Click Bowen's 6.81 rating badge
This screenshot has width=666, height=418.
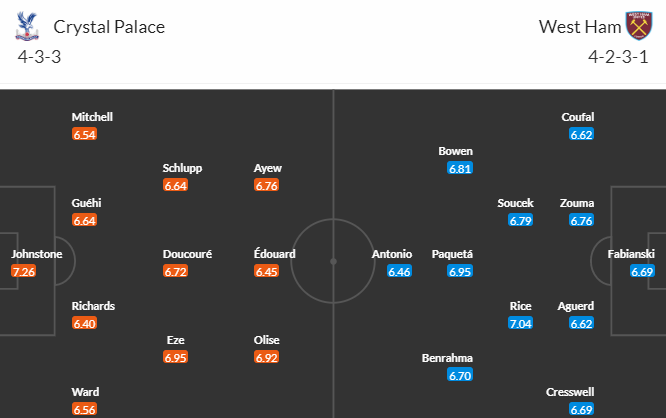click(x=460, y=168)
